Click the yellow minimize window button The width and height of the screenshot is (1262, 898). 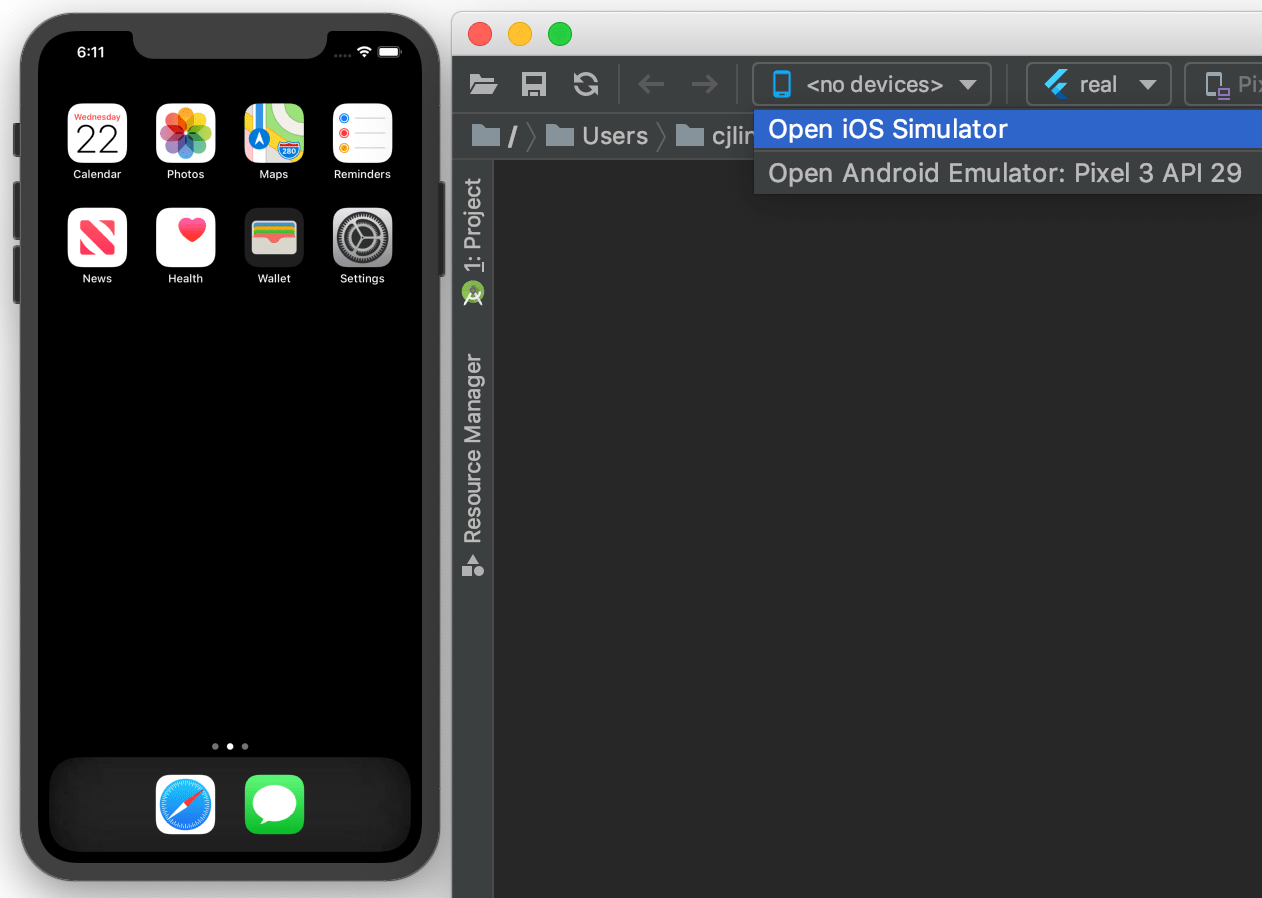520,34
